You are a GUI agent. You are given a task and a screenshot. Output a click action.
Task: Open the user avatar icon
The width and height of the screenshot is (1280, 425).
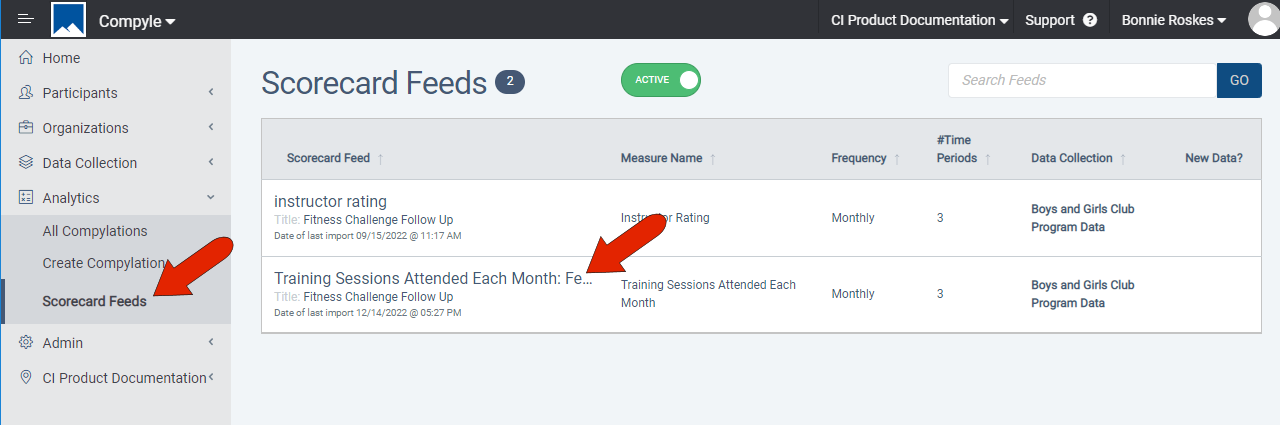point(1262,20)
